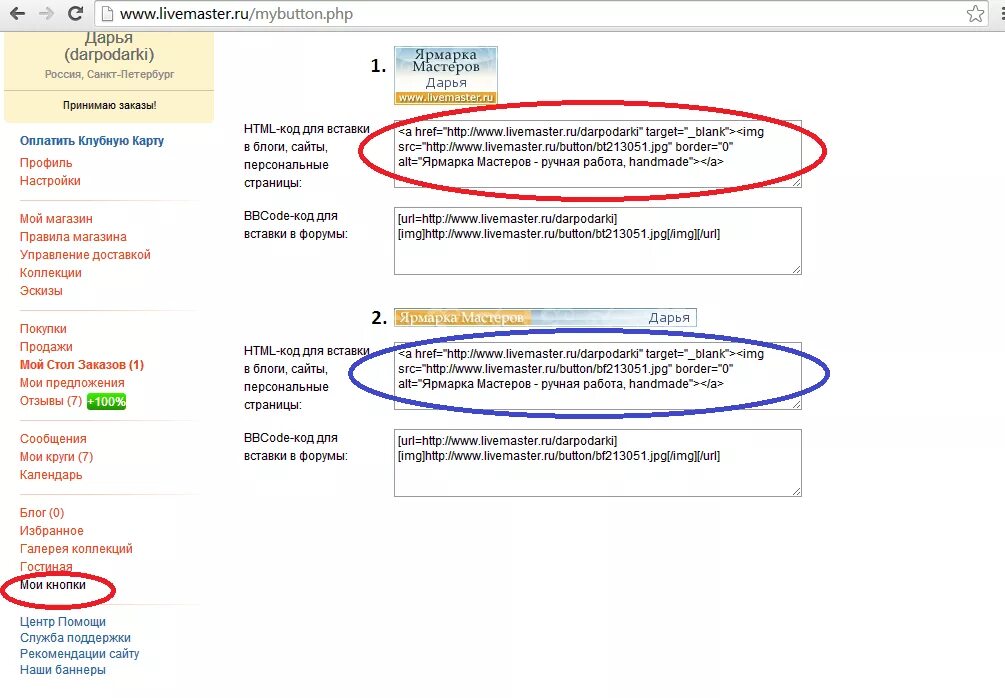Open Мои предложения
Screen dimensions: 1005x698
[72, 383]
